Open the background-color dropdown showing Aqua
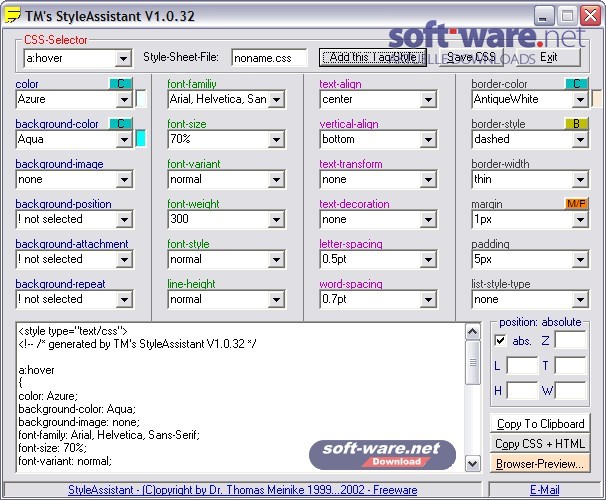 click(x=124, y=139)
